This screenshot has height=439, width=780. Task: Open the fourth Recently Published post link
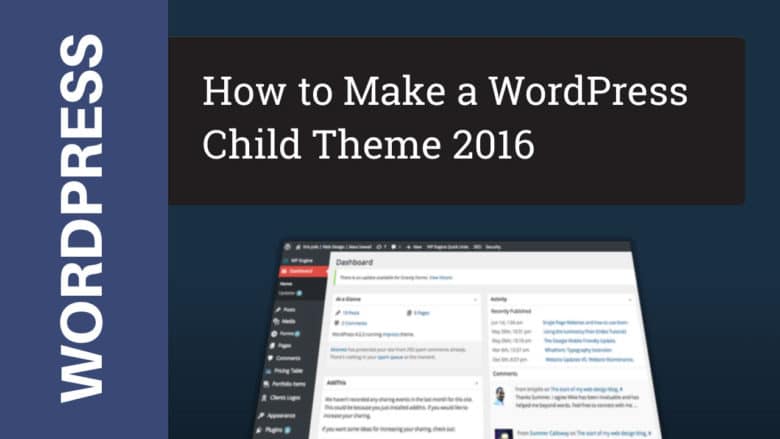pyautogui.click(x=578, y=350)
